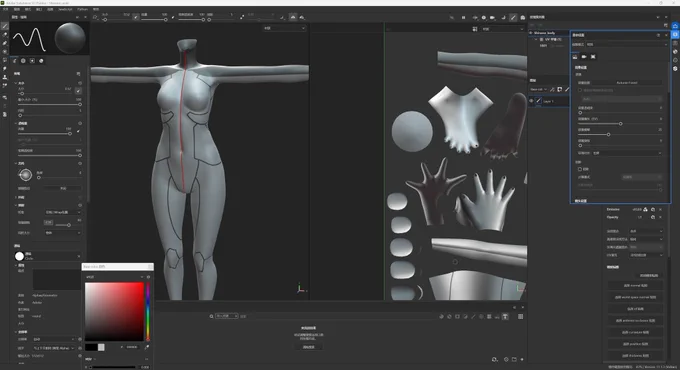
Task: Open color picker settings gear
Action: point(148,277)
